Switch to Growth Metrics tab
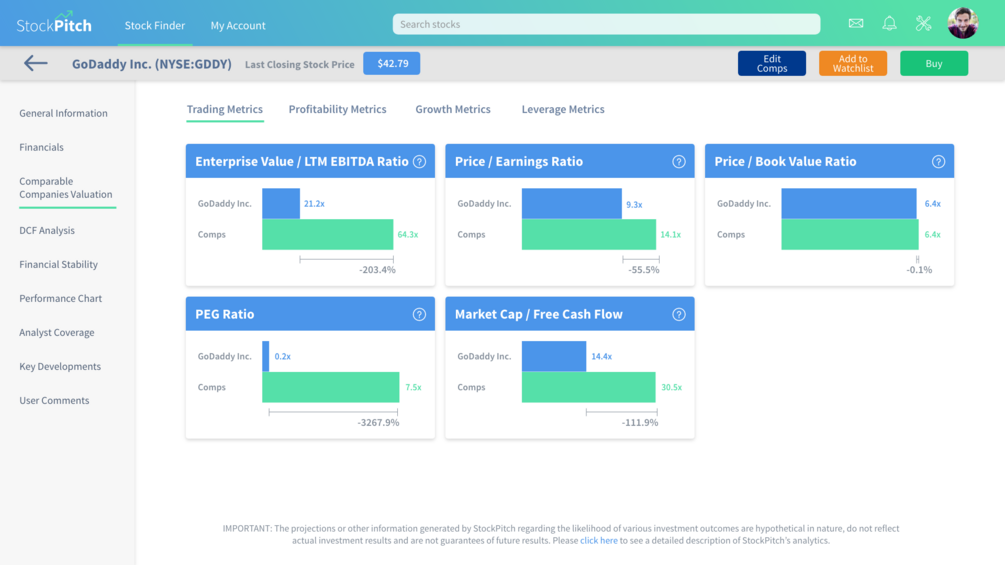1005x565 pixels. pyautogui.click(x=453, y=109)
